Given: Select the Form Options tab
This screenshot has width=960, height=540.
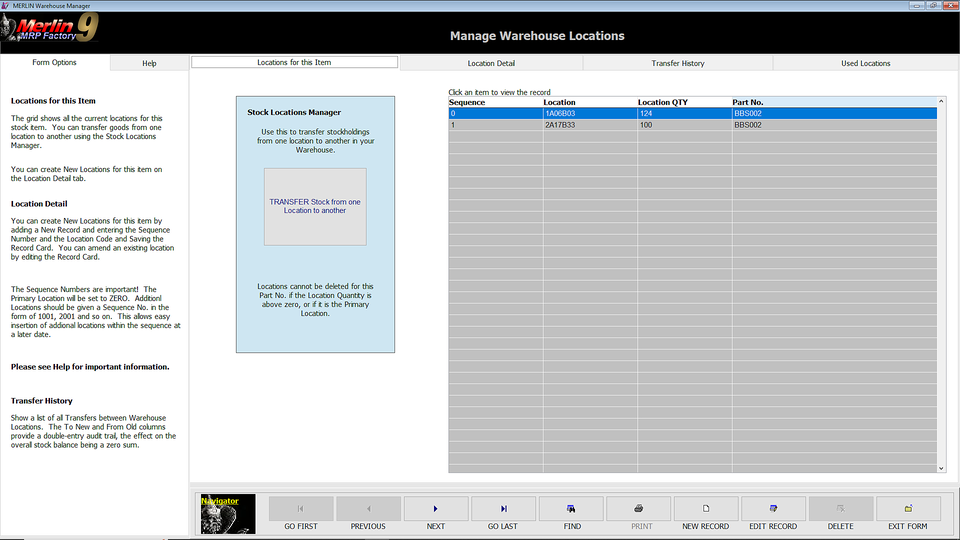Looking at the screenshot, I should tap(54, 62).
